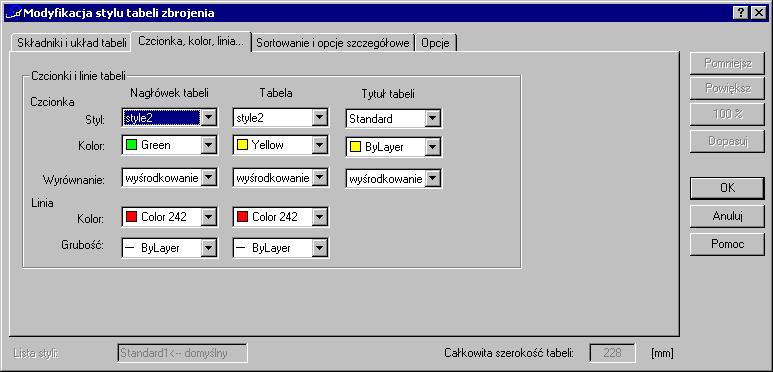Click the Tytuł tabeli column heading
Image resolution: width=773 pixels, height=372 pixels.
click(x=387, y=93)
